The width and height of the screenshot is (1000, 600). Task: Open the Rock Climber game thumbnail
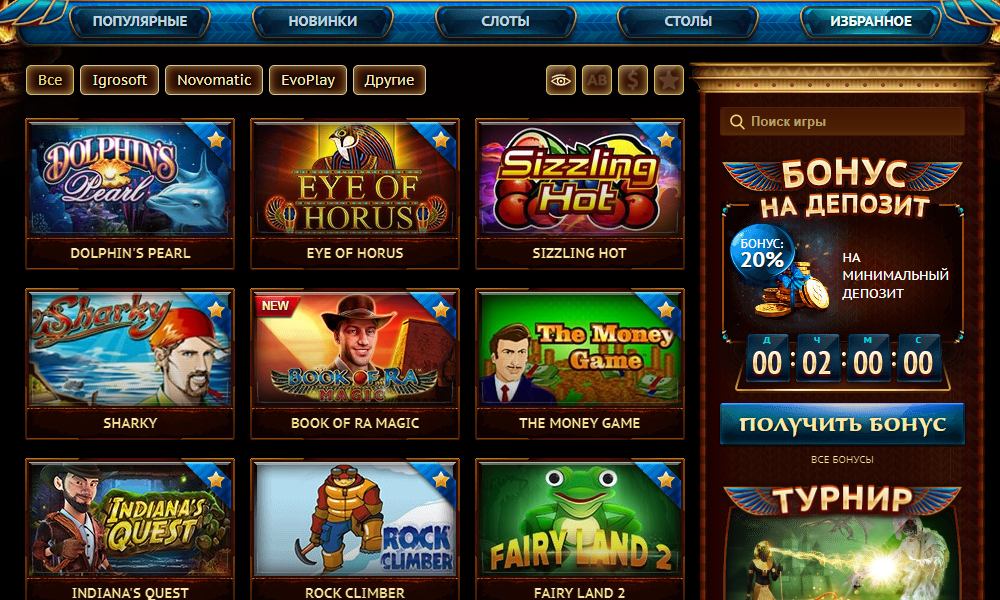(x=355, y=520)
